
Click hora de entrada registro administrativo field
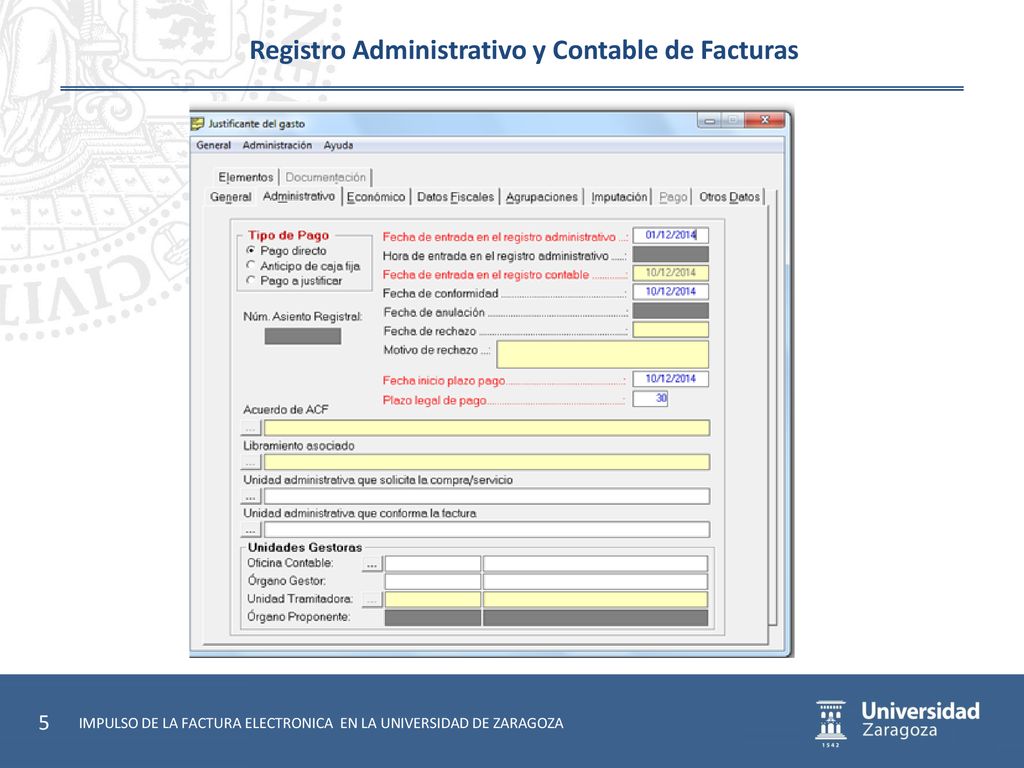[x=671, y=254]
